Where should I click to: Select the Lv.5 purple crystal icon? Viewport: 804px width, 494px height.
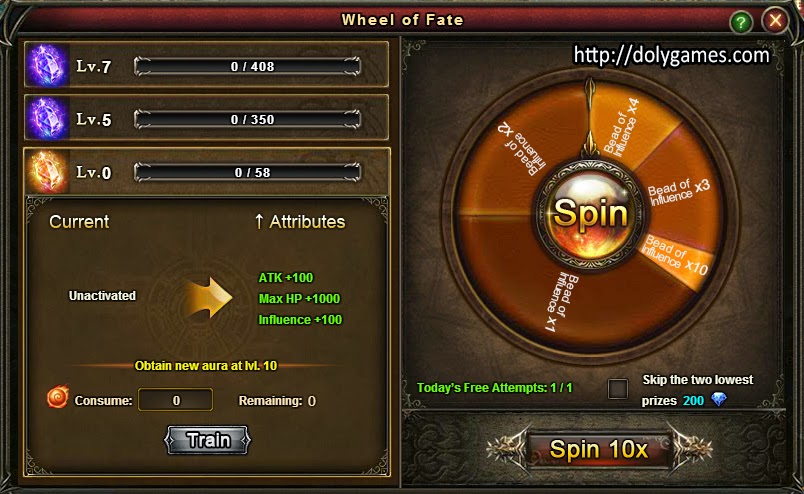coord(48,118)
